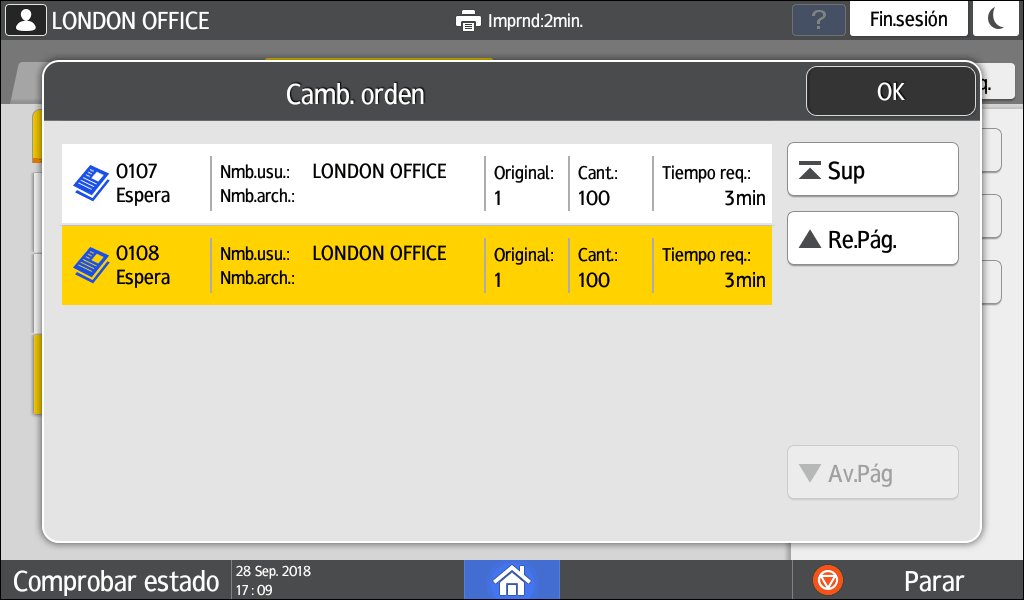Click the Imprnd:2min. status text
The image size is (1024, 600).
coord(535,21)
